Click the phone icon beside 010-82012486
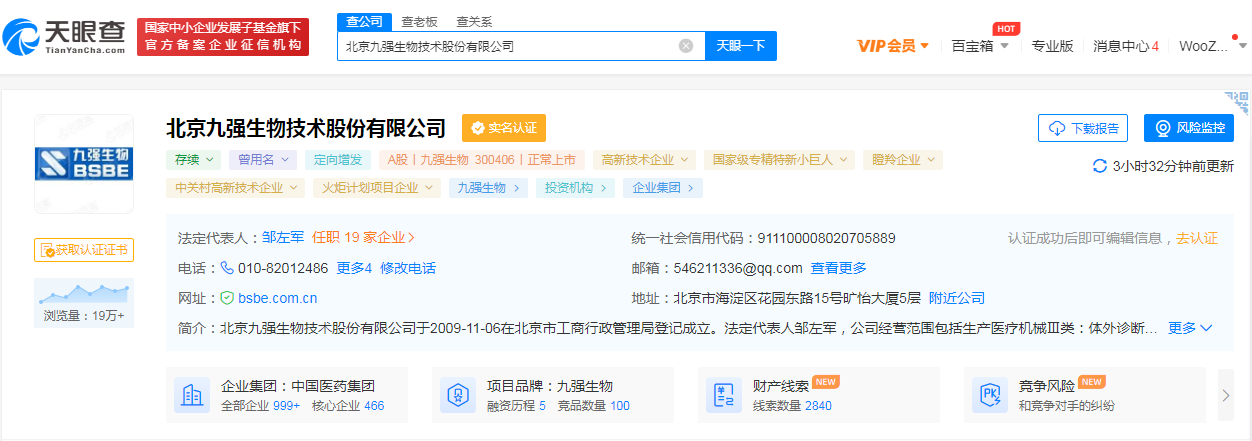The image size is (1252, 441). click(x=227, y=268)
